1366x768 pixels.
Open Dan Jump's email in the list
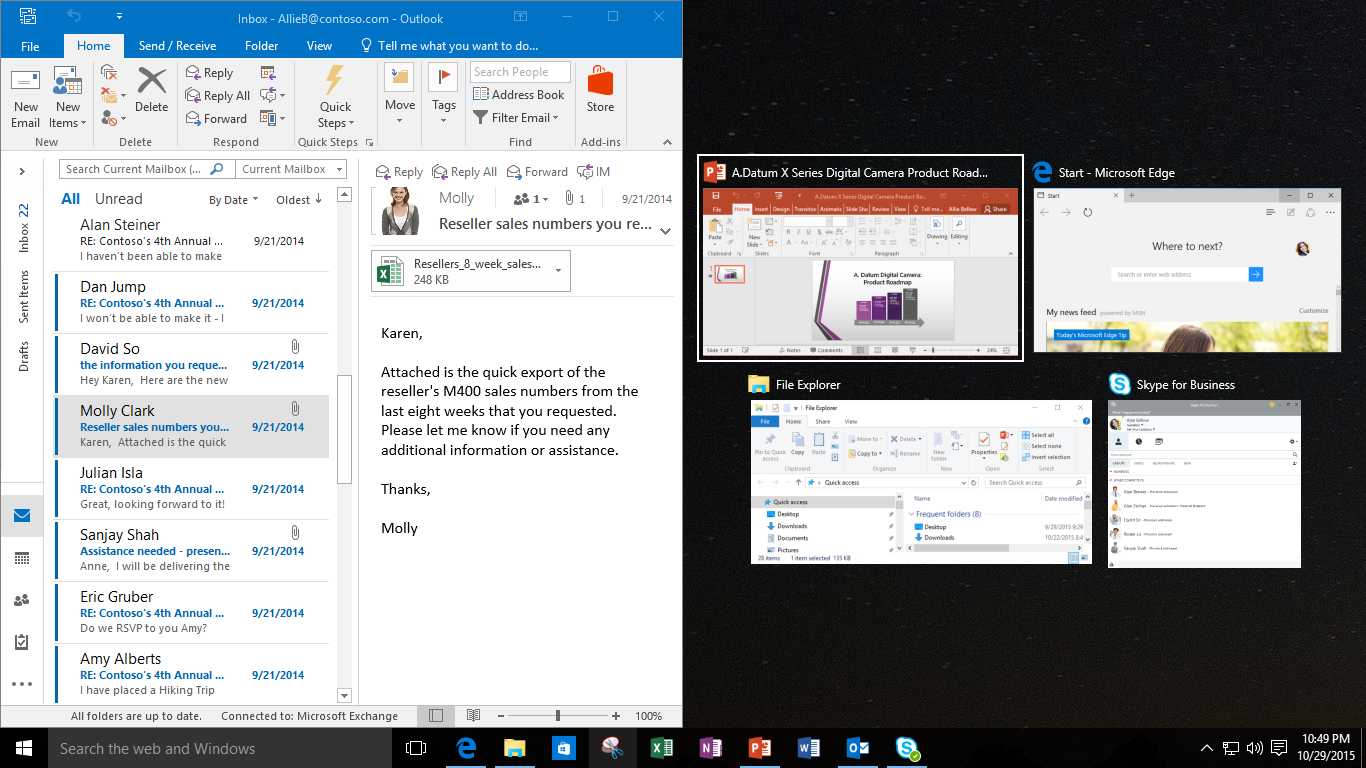coord(192,302)
